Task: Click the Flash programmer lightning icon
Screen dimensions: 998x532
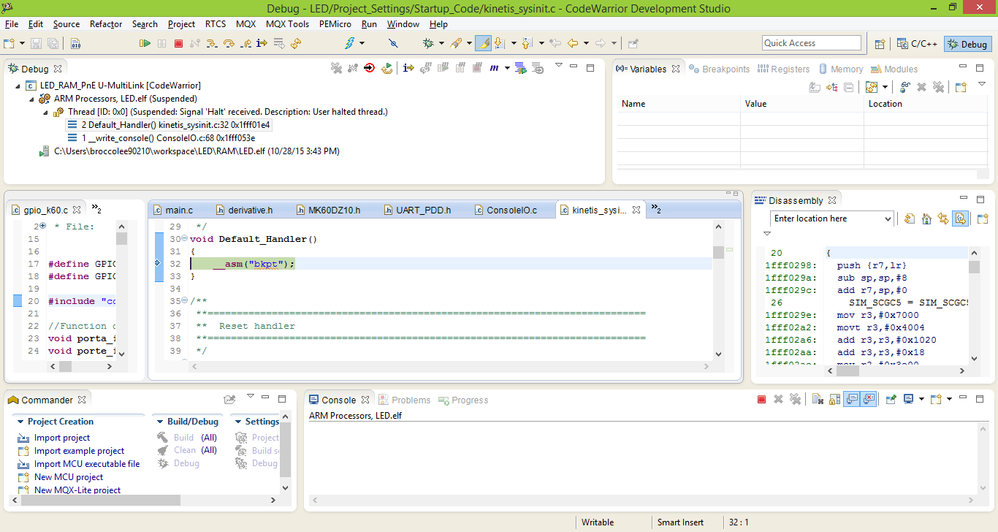Action: click(349, 43)
